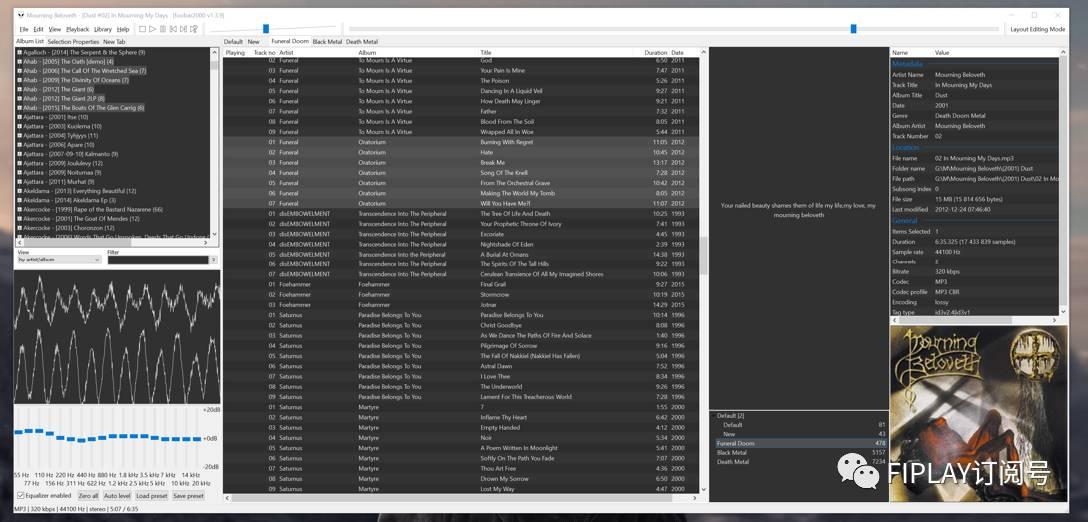
Task: Open the Selection Properties tab
Action: pos(72,42)
